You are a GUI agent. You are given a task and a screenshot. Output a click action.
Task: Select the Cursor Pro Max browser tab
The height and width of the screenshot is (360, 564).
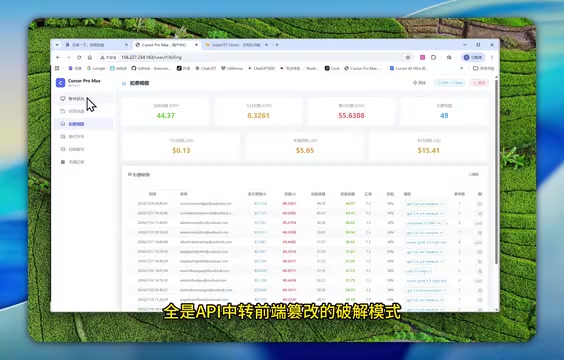coord(166,45)
